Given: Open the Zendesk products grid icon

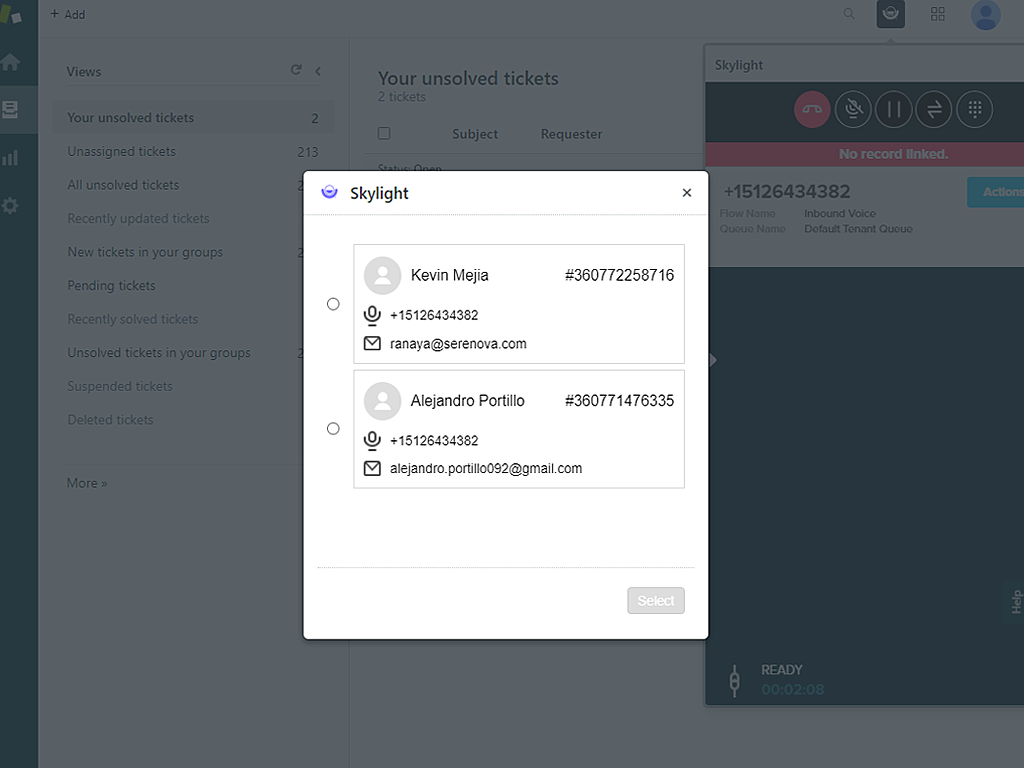Looking at the screenshot, I should point(937,14).
